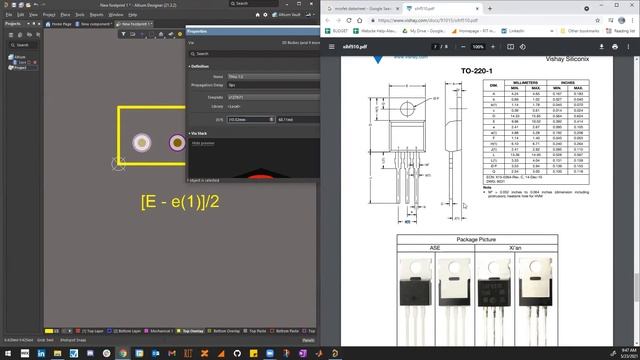Reload the Chrome page
640x360 pixels.
point(349,20)
